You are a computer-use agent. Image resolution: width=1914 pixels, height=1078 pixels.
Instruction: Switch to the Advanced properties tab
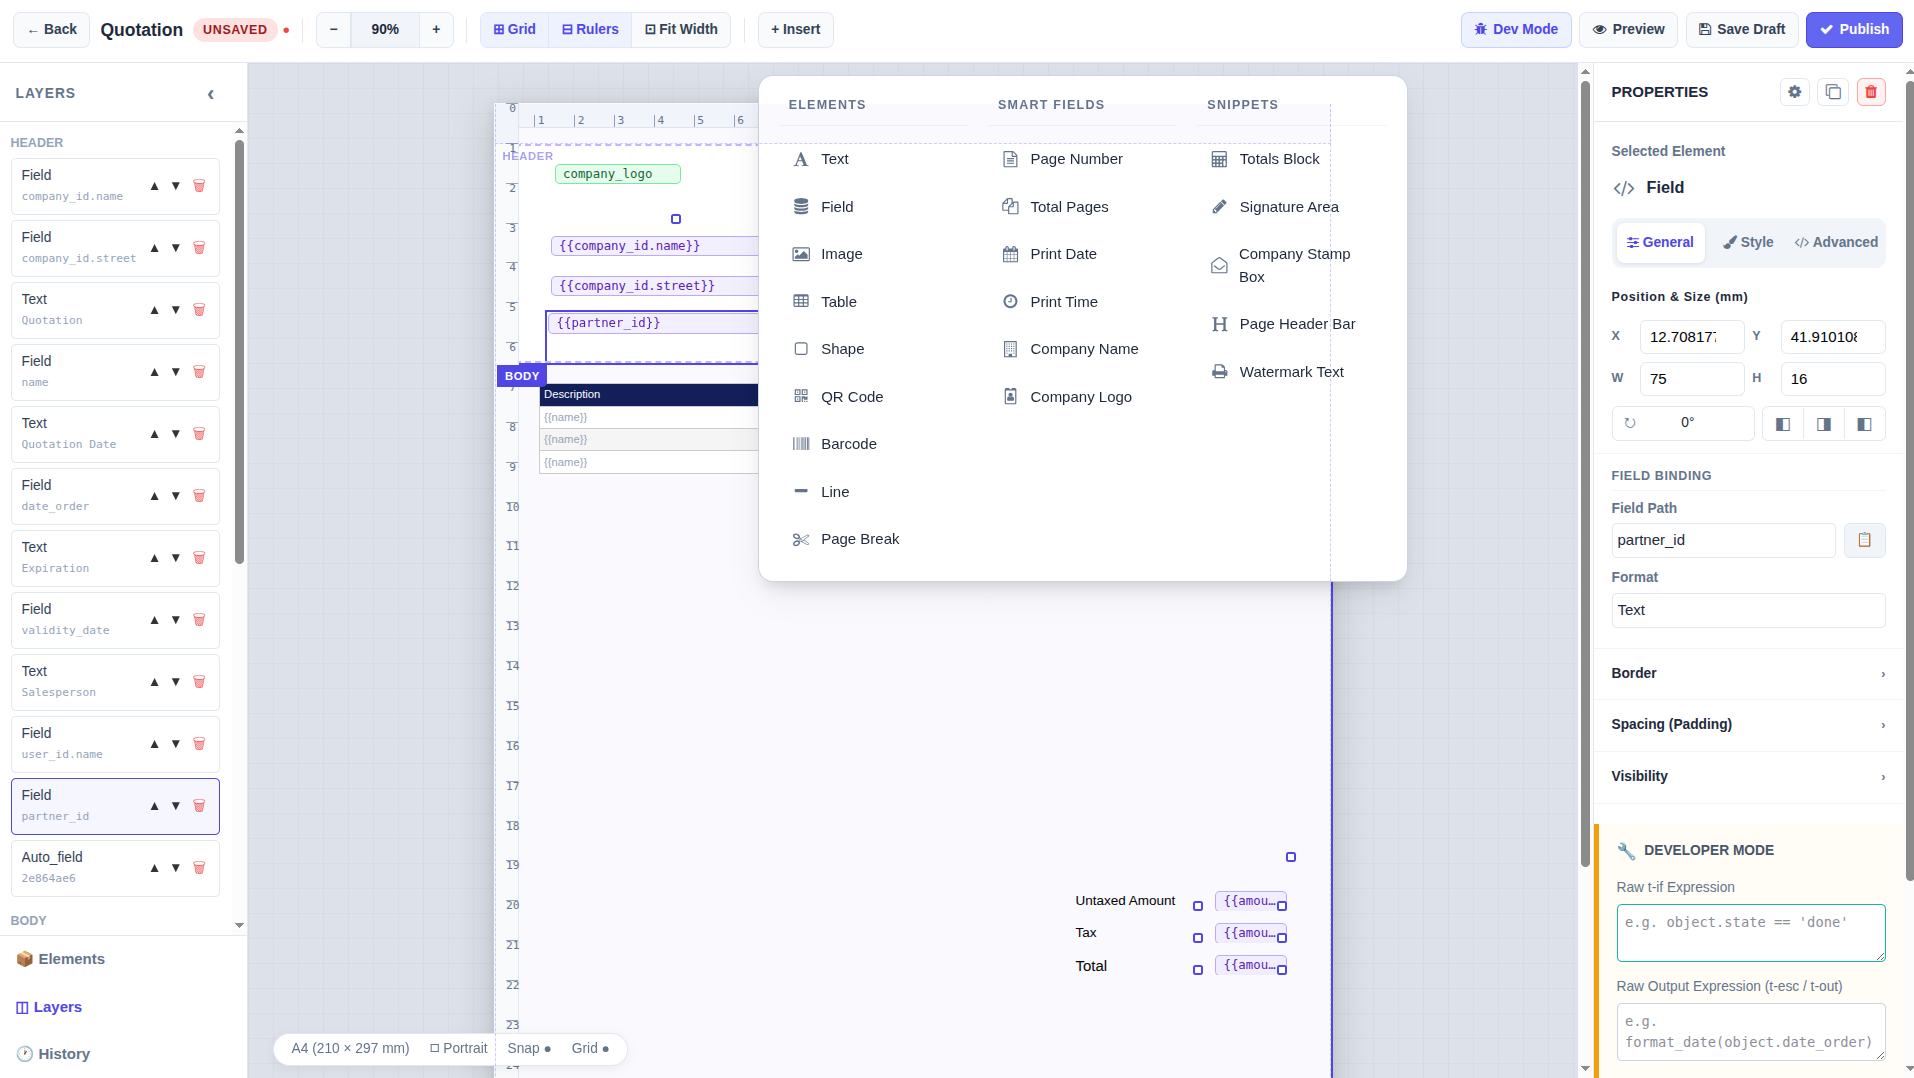pyautogui.click(x=1836, y=243)
